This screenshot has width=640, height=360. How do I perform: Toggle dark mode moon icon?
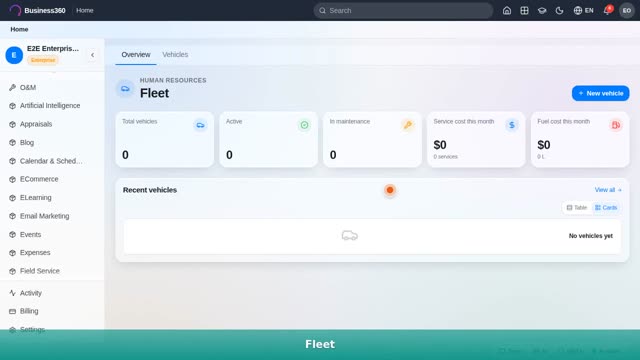pyautogui.click(x=560, y=11)
